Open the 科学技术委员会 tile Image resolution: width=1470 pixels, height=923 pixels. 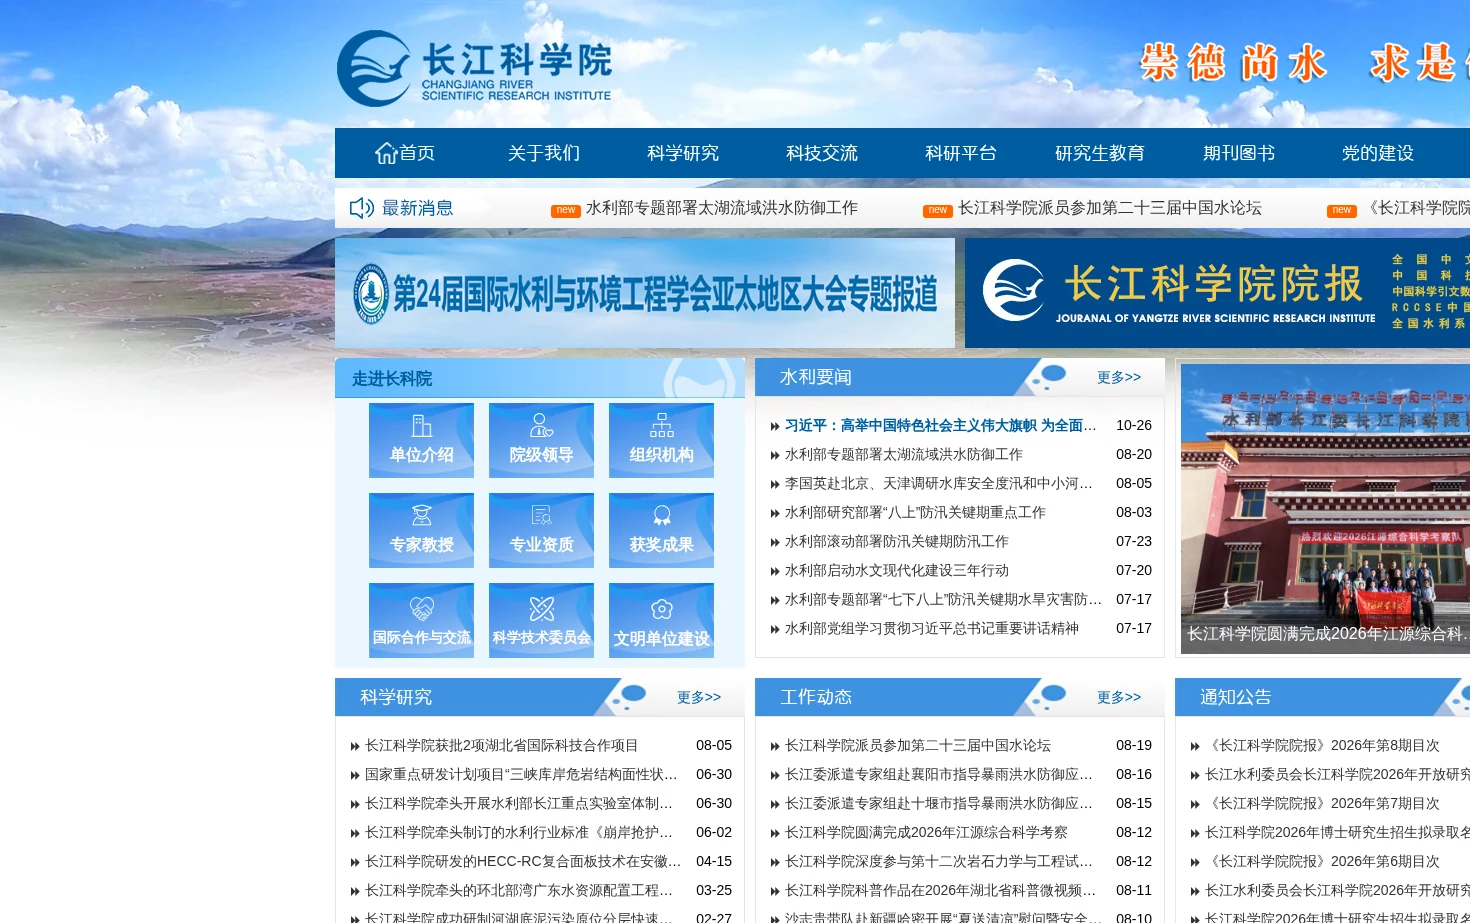coord(541,620)
